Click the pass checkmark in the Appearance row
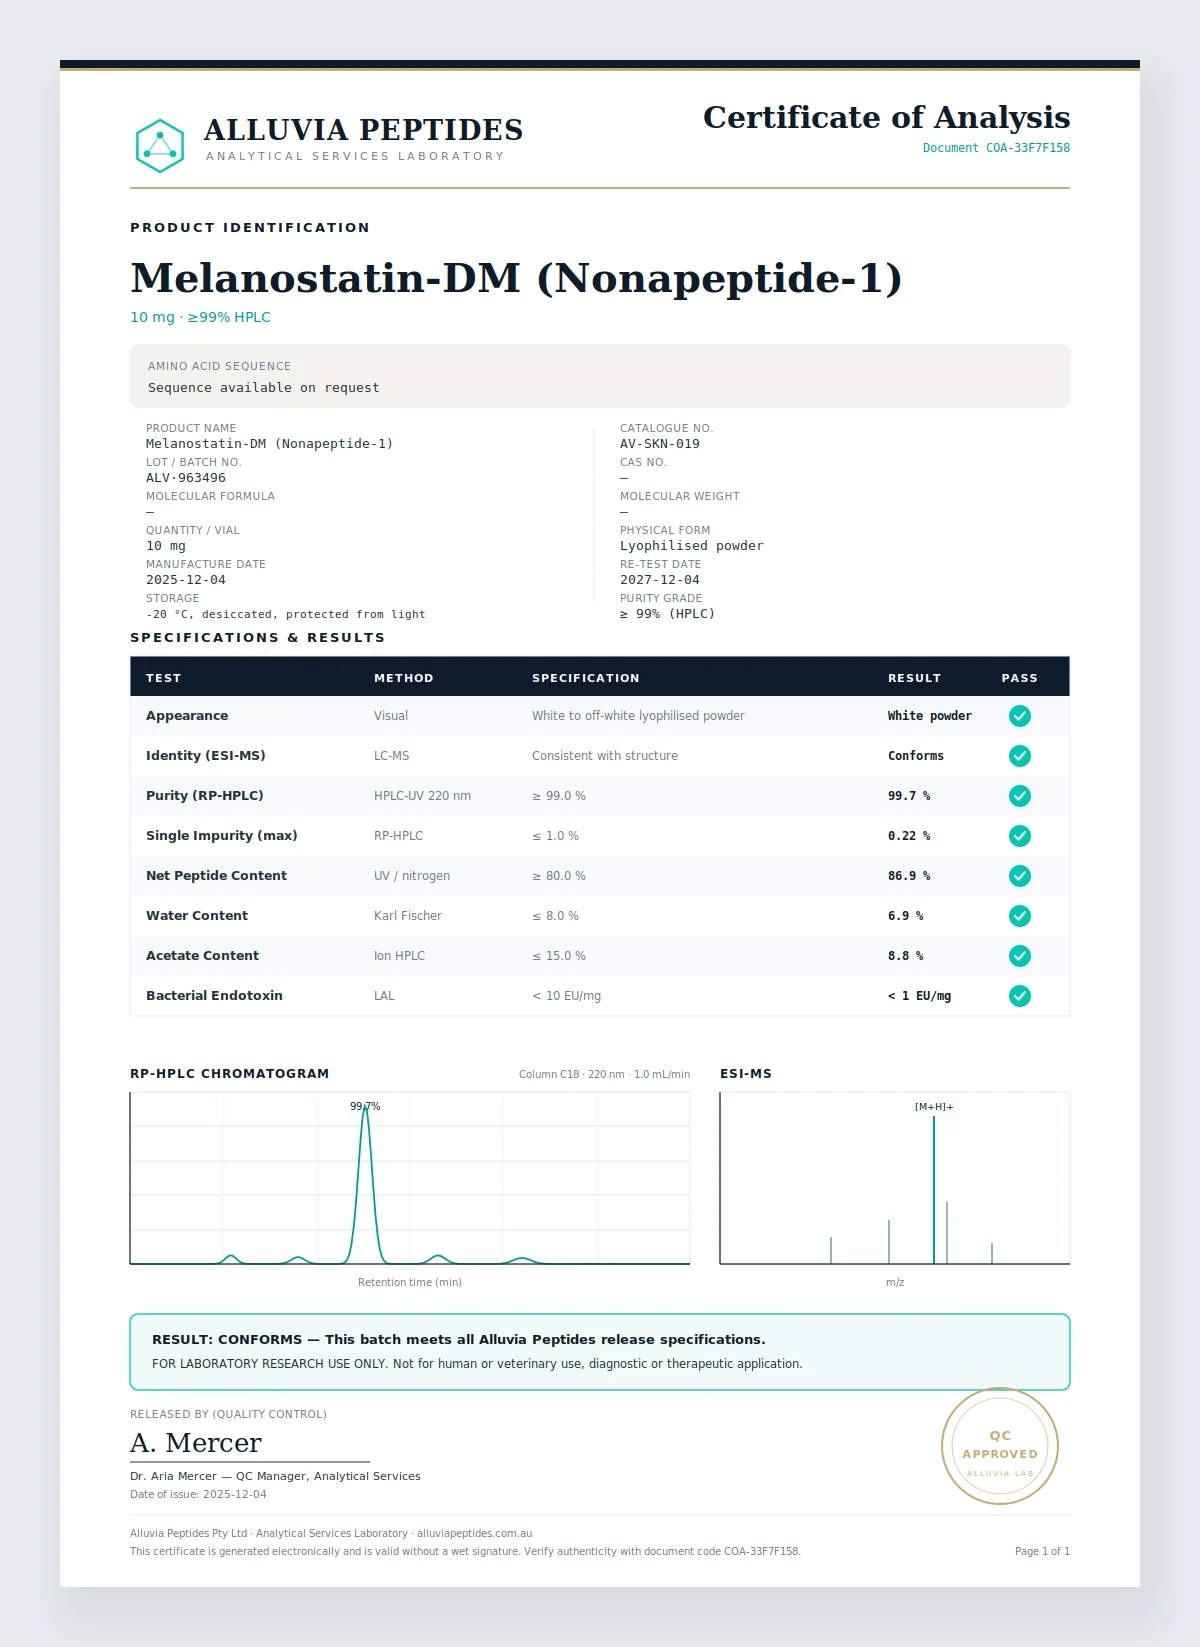The image size is (1200, 1647). pyautogui.click(x=1019, y=716)
